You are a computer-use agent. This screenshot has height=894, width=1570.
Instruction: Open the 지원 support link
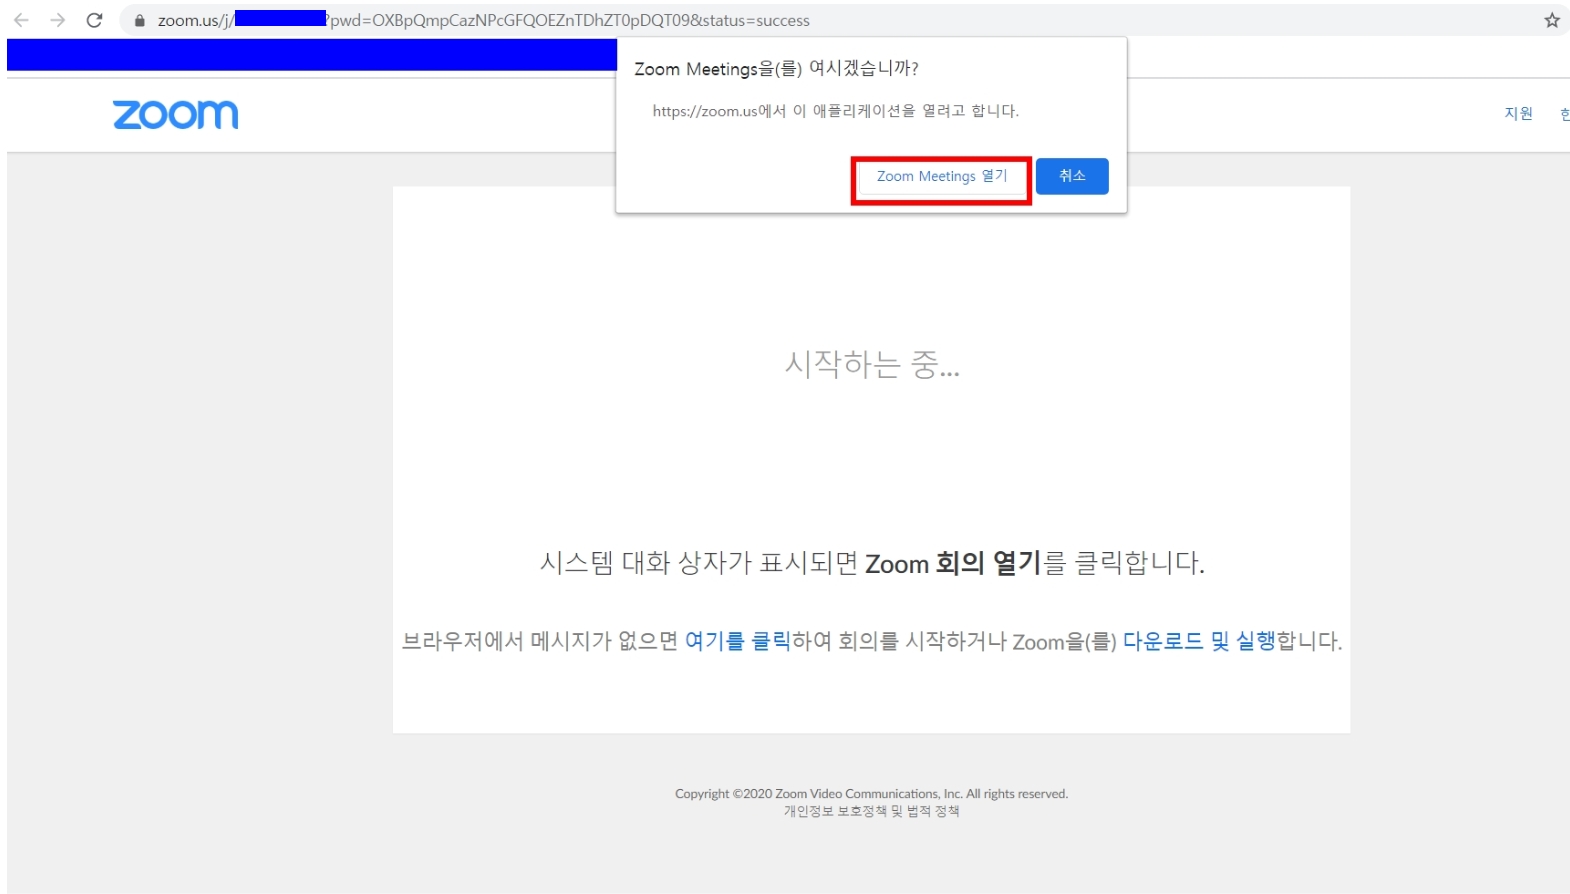(x=1518, y=113)
